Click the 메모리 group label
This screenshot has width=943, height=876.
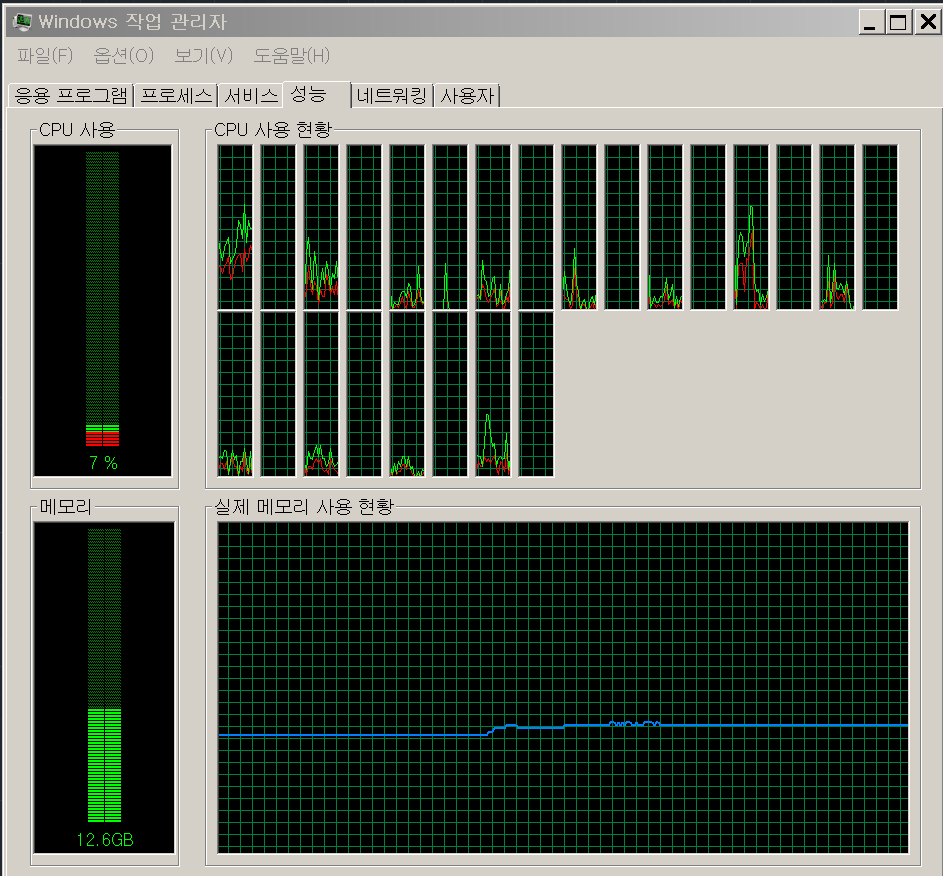pyautogui.click(x=66, y=507)
